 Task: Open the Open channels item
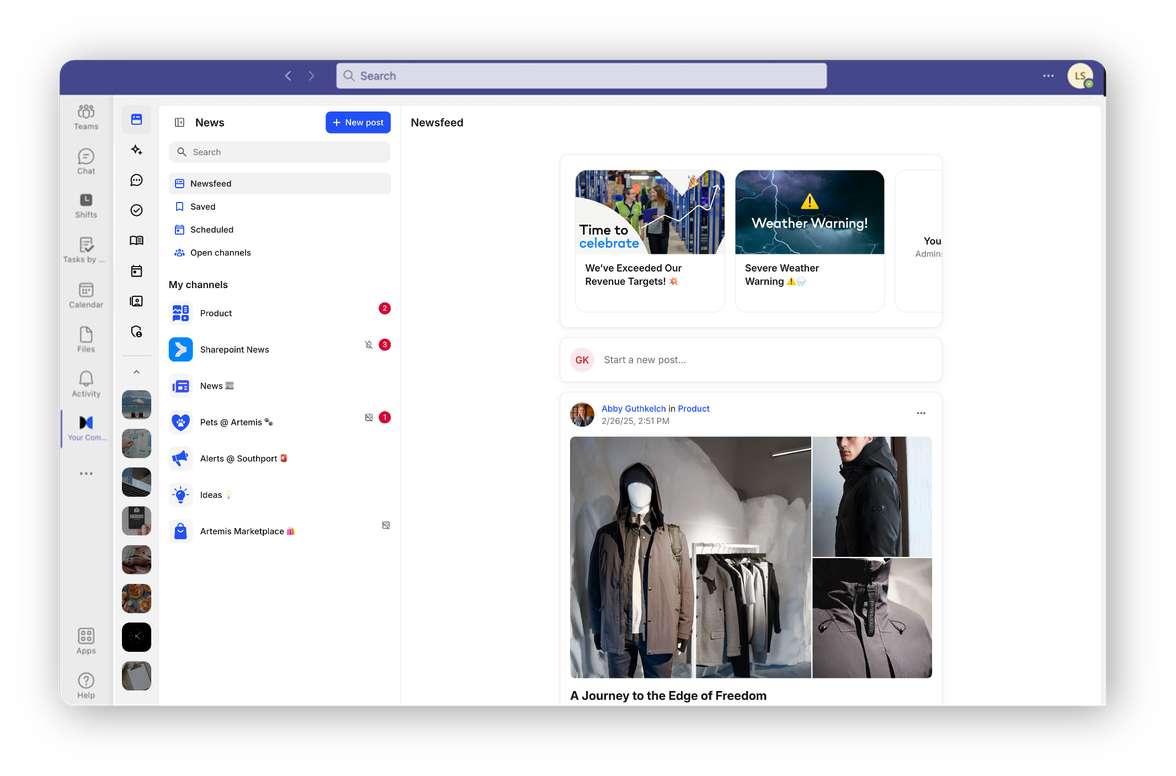click(280, 253)
